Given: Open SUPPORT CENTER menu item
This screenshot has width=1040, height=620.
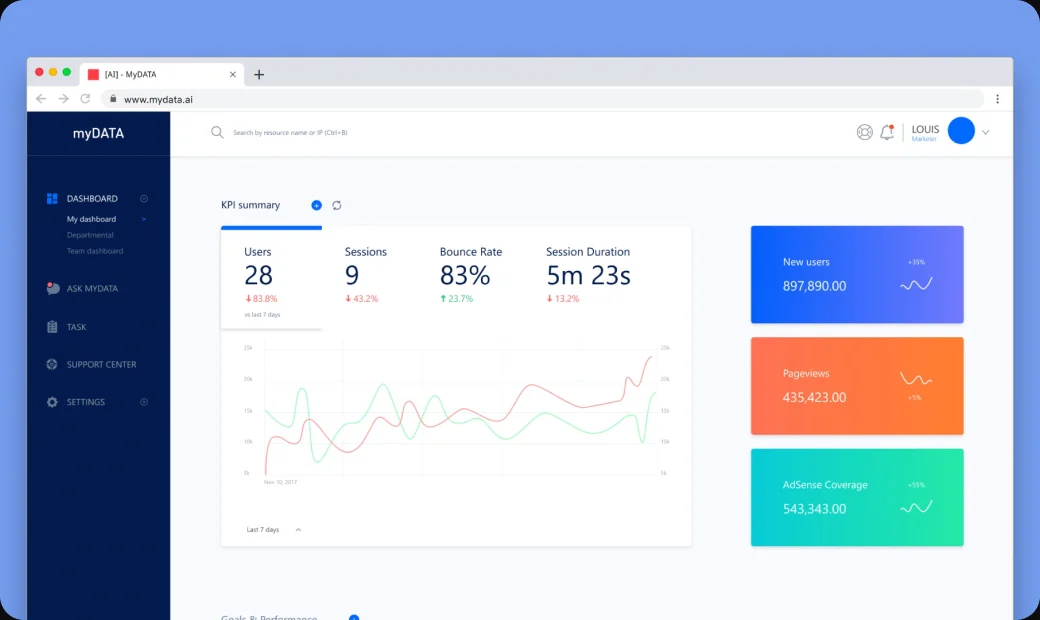Looking at the screenshot, I should [101, 364].
